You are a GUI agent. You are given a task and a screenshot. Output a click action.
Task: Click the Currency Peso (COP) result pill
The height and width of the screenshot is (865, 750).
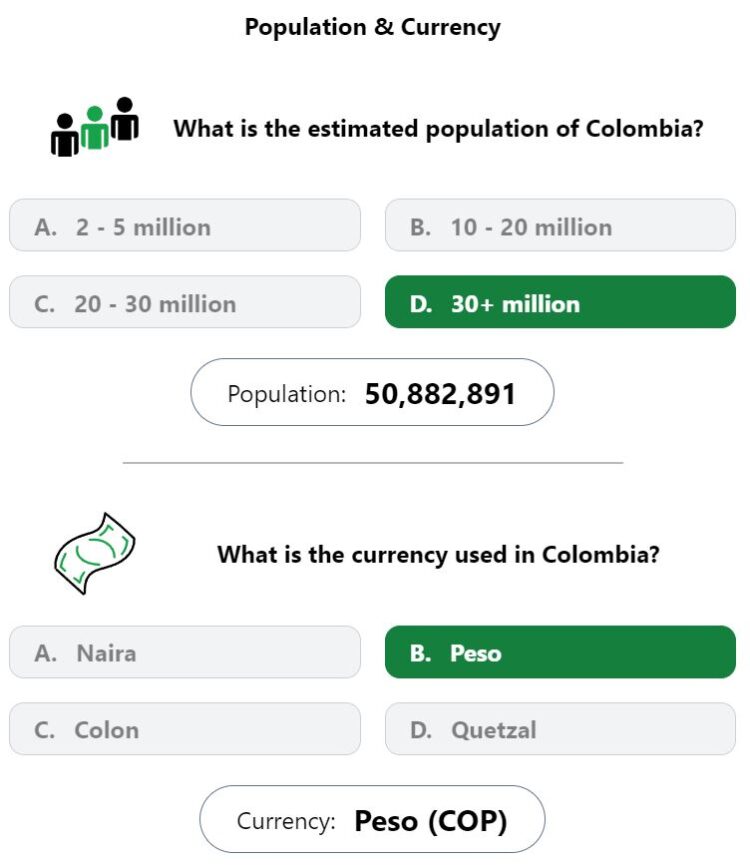pos(372,819)
